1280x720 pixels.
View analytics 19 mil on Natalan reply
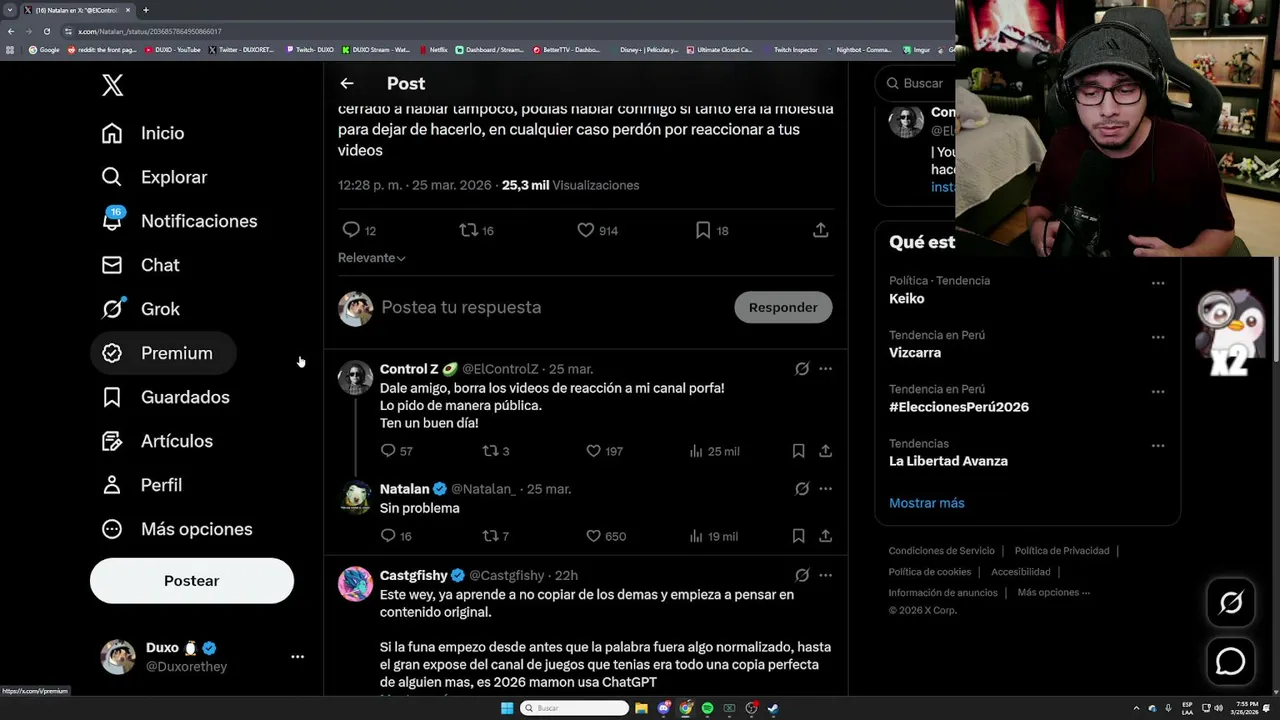(714, 536)
